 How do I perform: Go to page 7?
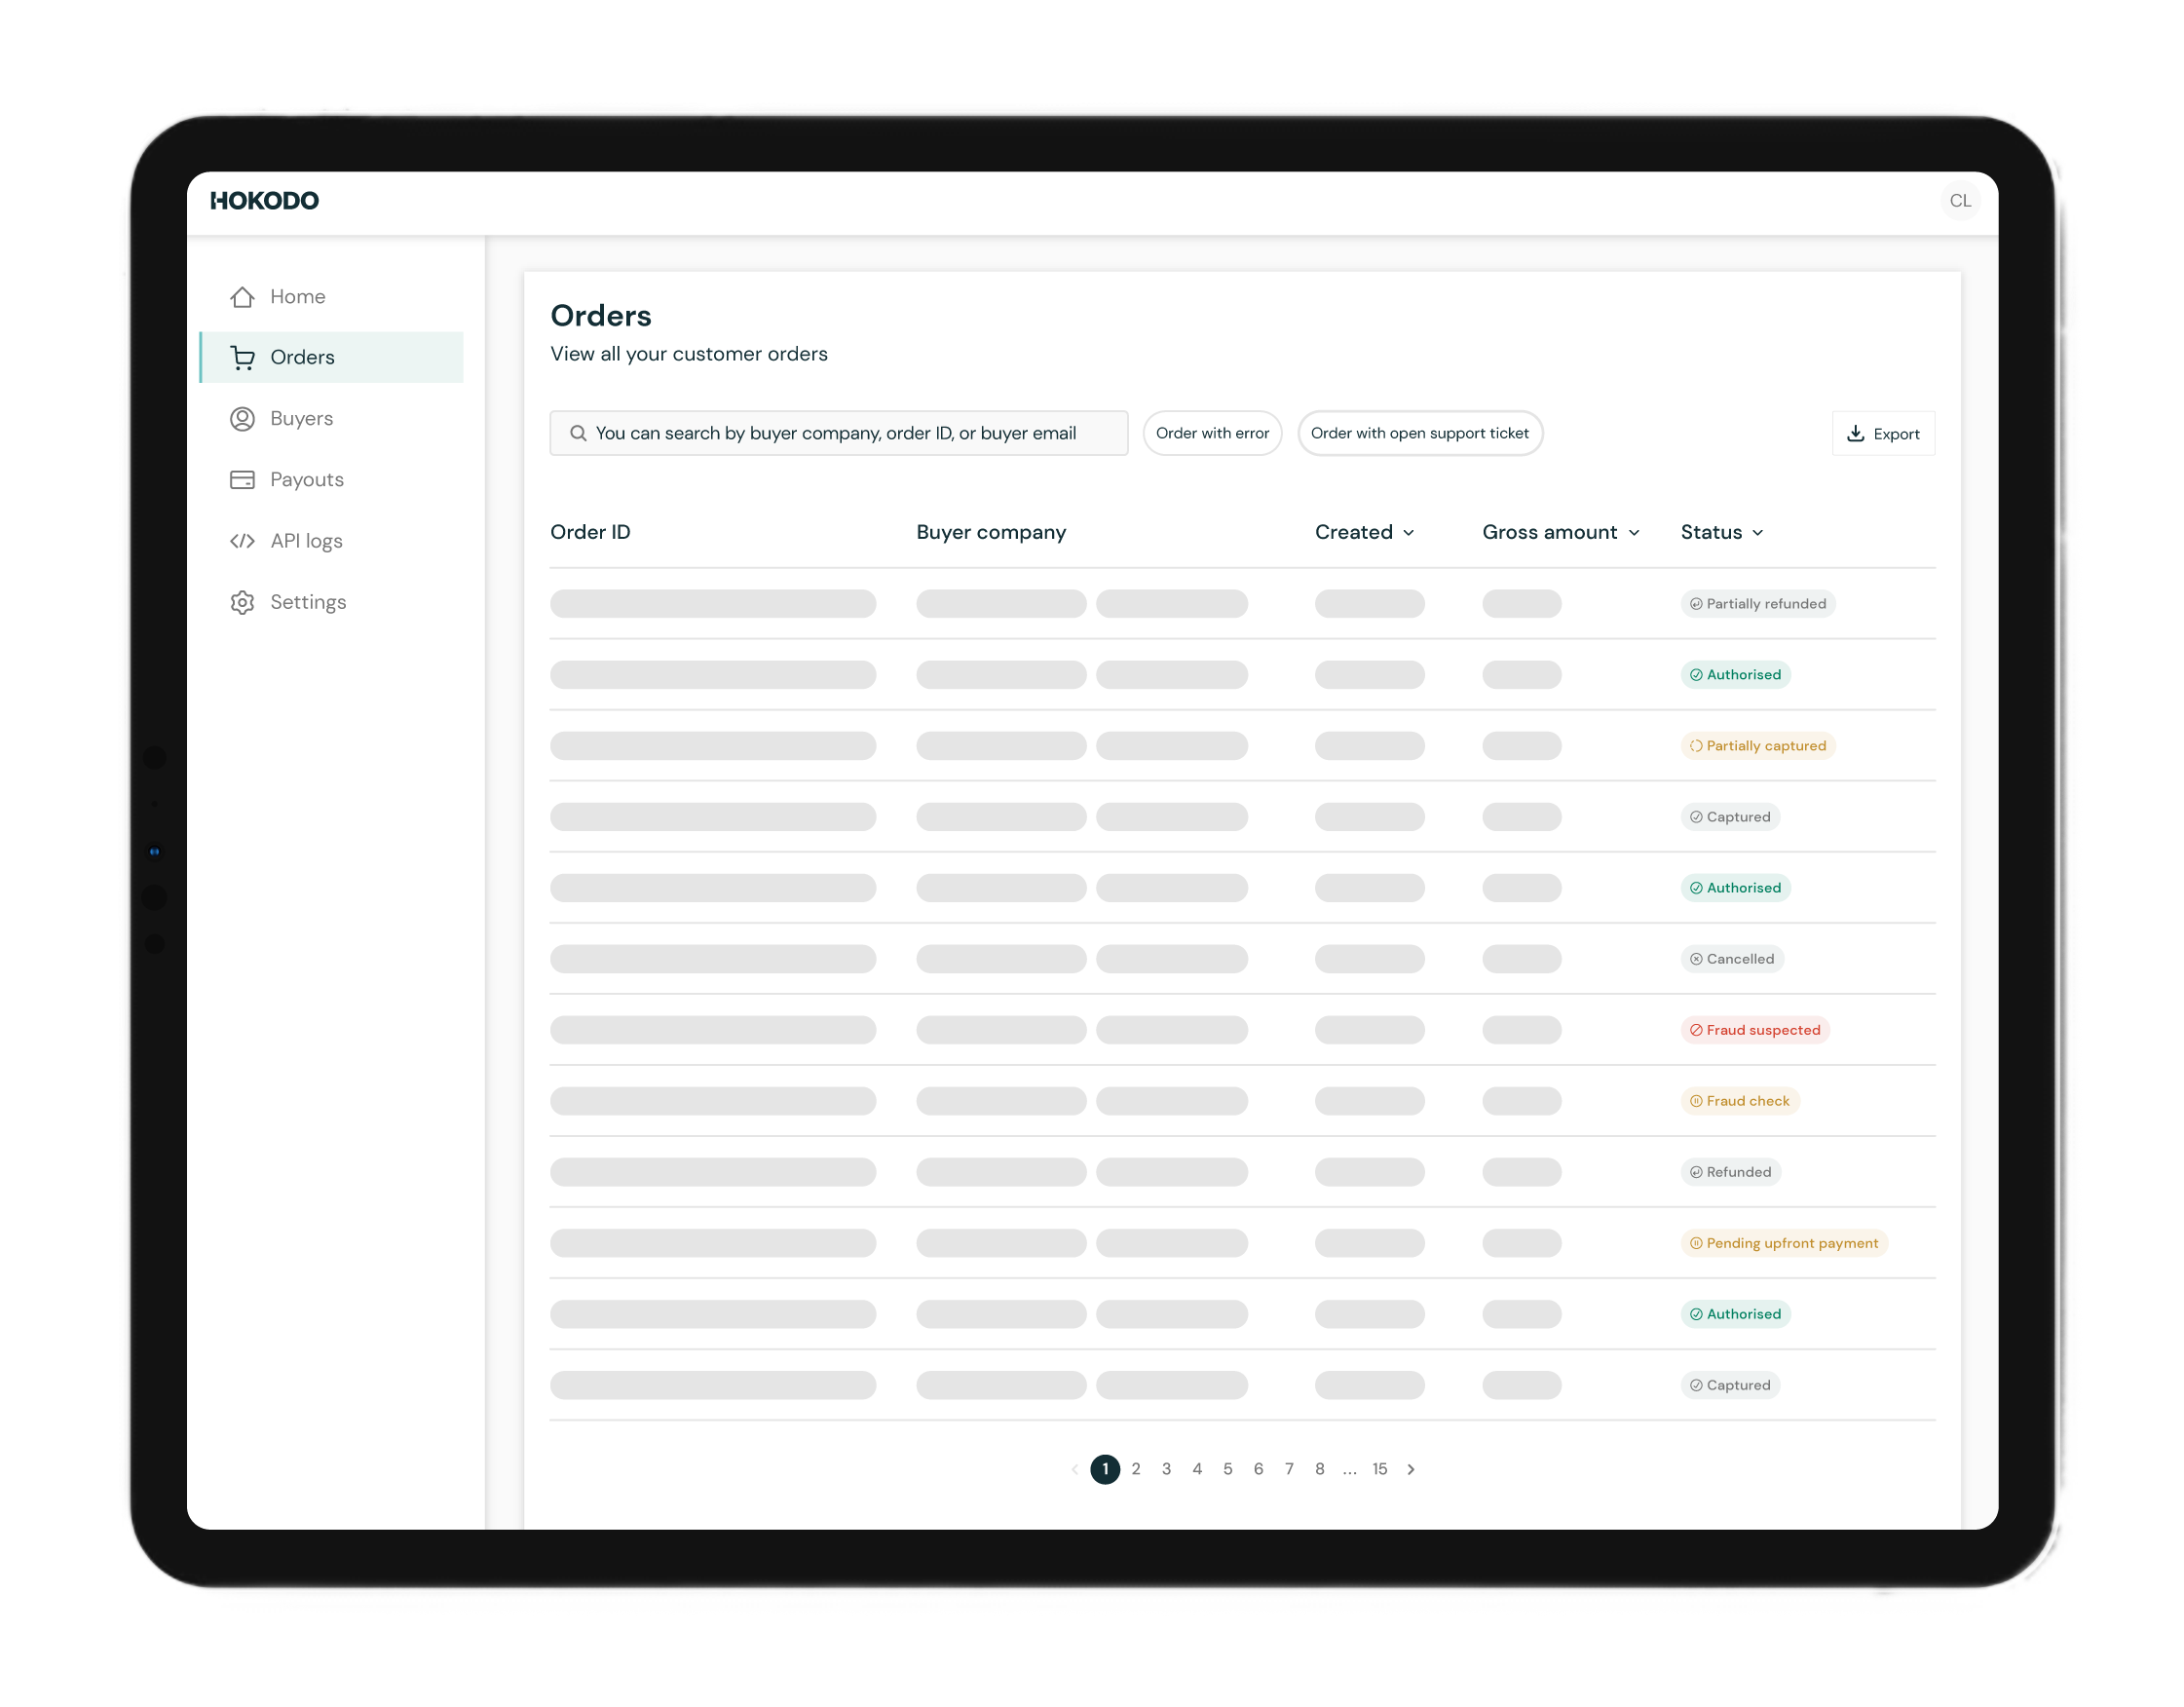tap(1289, 1469)
